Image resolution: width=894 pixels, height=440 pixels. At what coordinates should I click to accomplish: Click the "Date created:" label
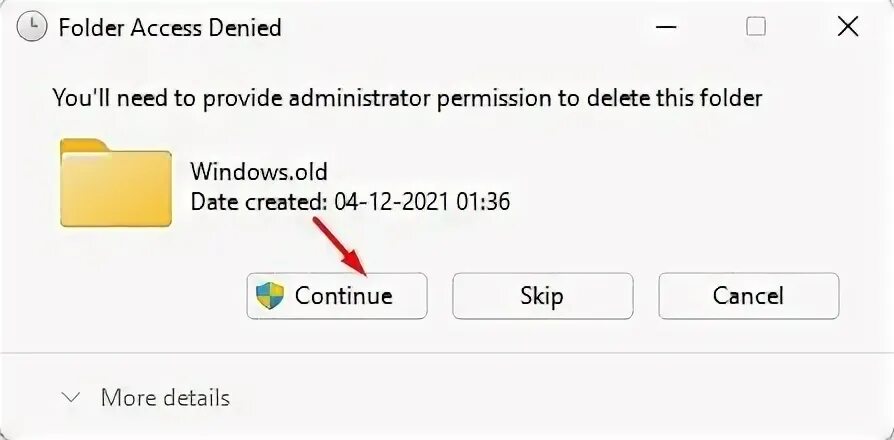coord(259,201)
